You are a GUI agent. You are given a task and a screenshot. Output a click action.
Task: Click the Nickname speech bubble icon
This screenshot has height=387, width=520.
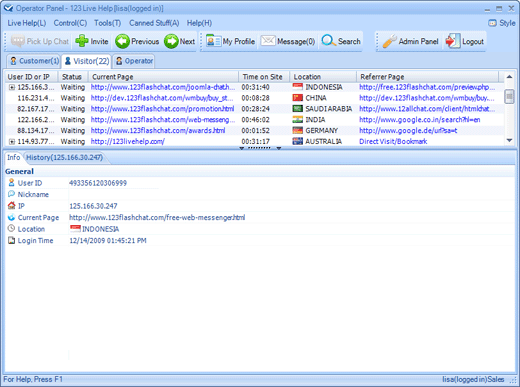pyautogui.click(x=11, y=194)
